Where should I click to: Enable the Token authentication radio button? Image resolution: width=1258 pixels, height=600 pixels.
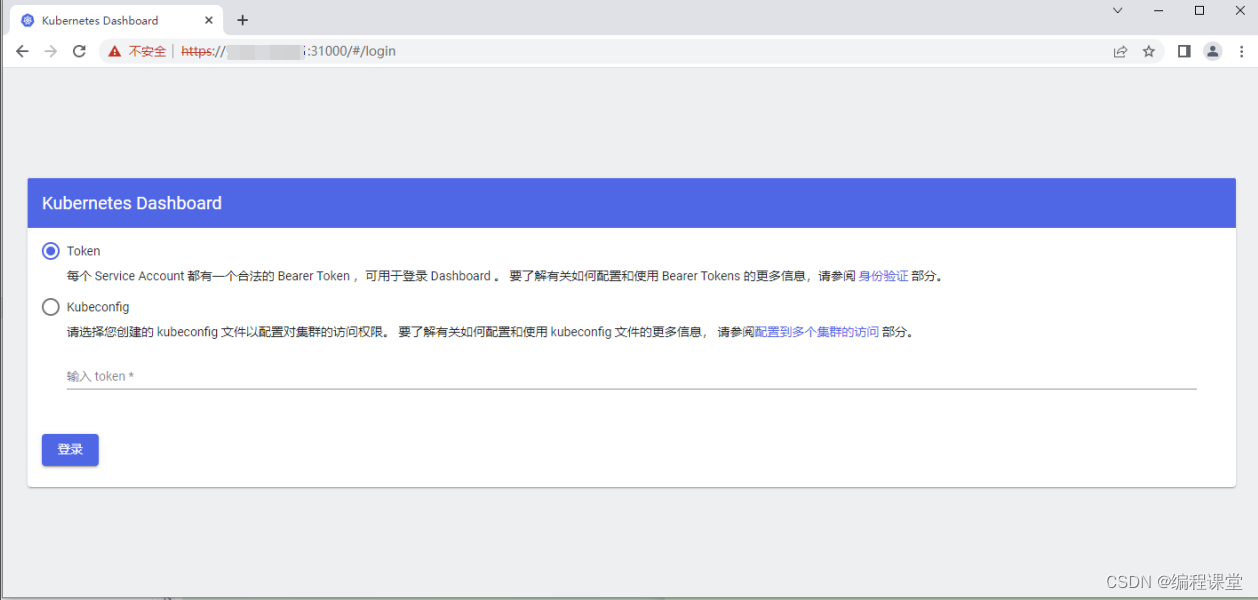(50, 251)
